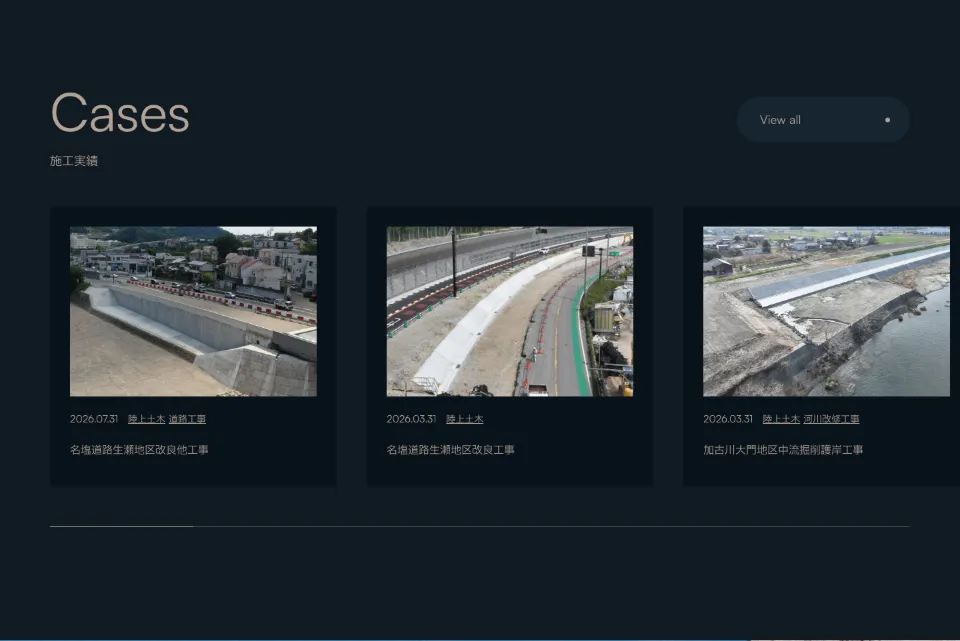Open the View all cases button

[823, 120]
